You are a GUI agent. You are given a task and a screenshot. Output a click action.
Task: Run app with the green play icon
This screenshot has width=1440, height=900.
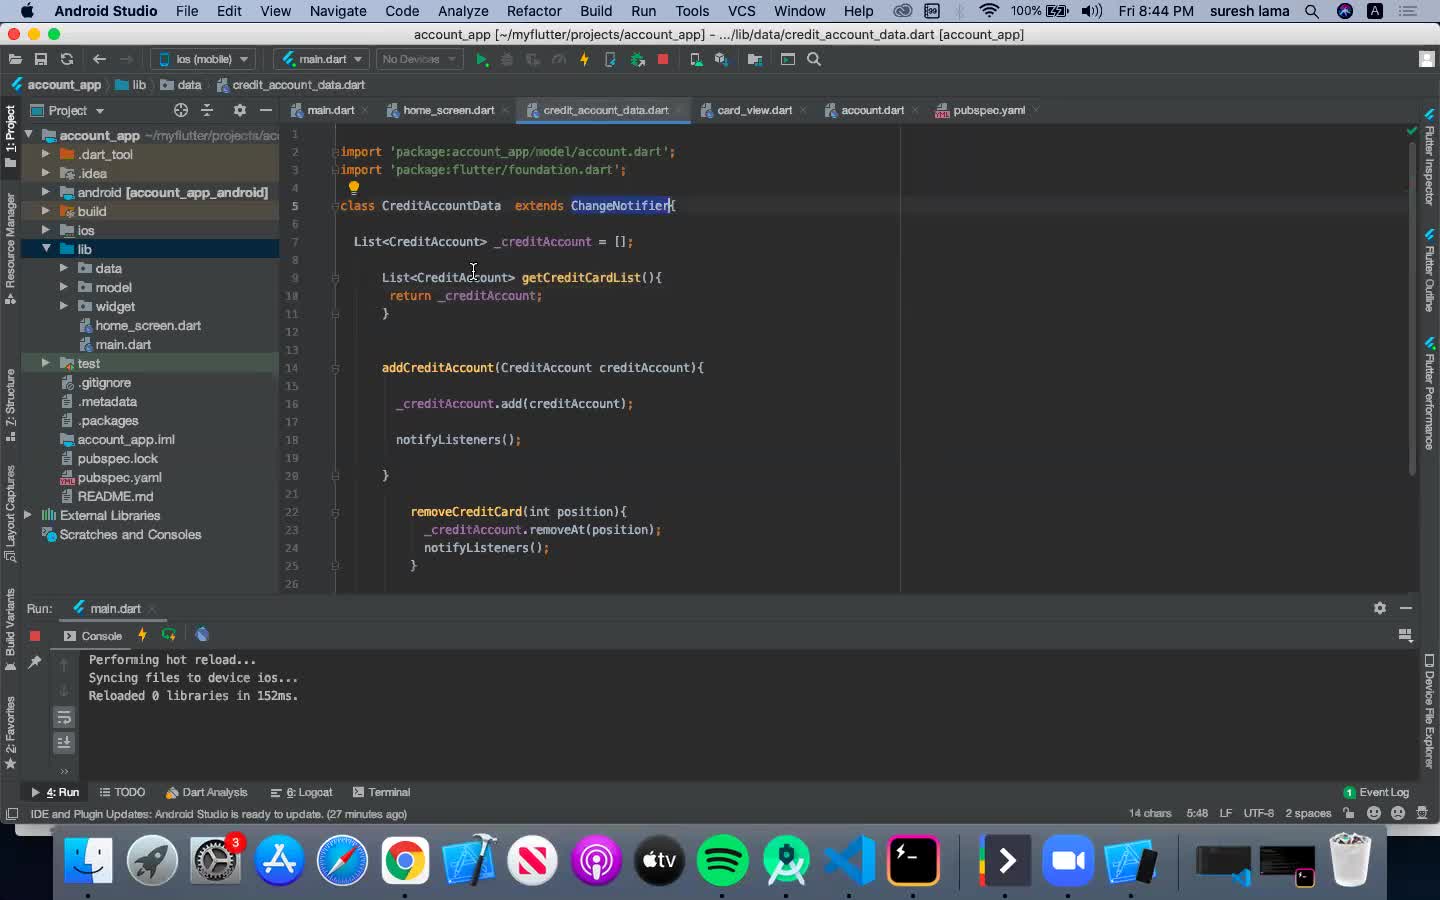pos(481,59)
